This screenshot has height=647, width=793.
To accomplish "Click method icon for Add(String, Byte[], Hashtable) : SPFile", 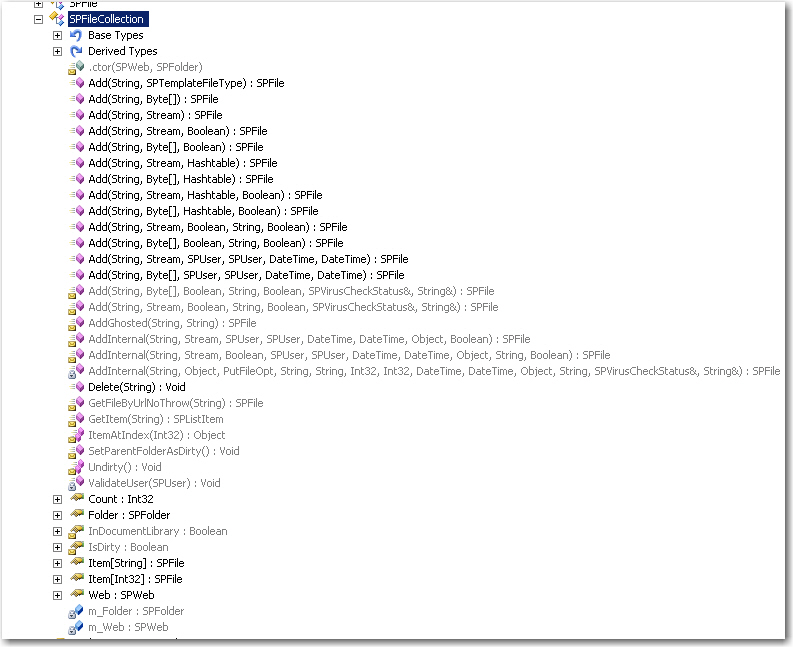I will [x=76, y=179].
